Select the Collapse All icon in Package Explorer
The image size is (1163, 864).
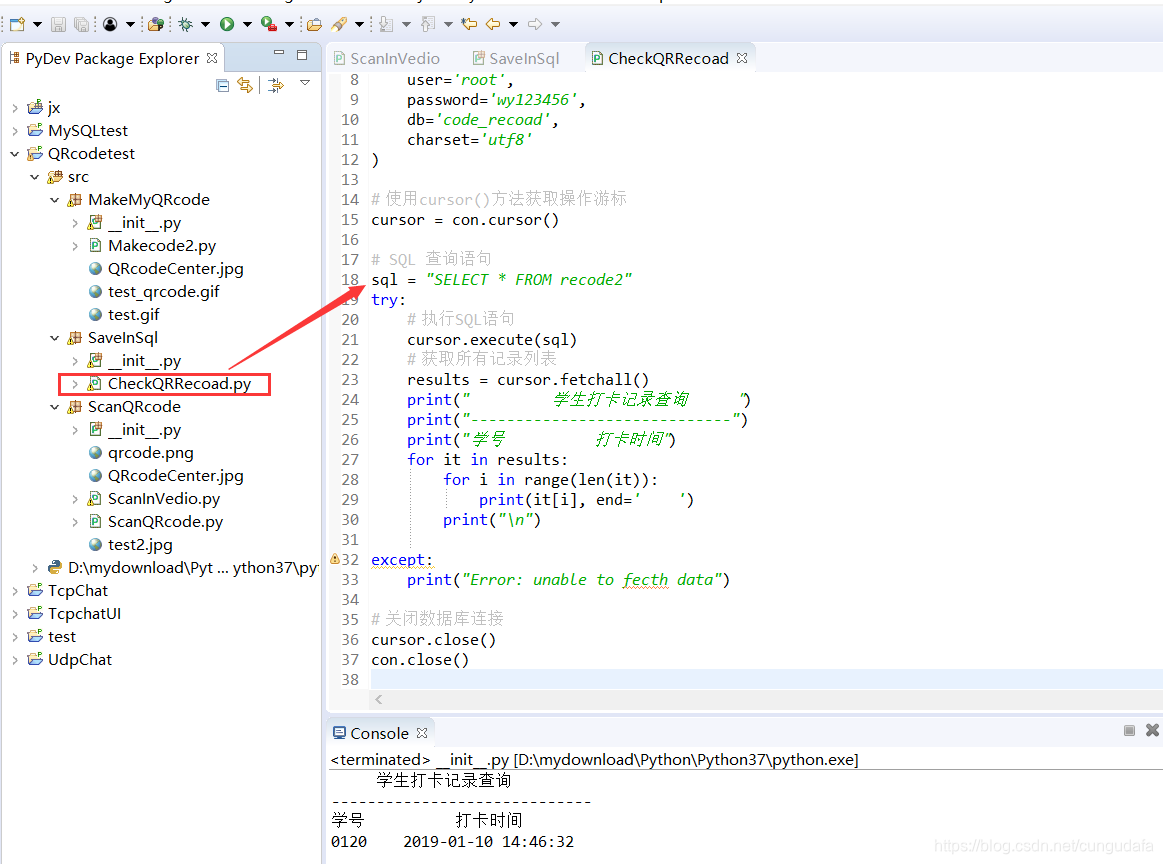pos(222,85)
